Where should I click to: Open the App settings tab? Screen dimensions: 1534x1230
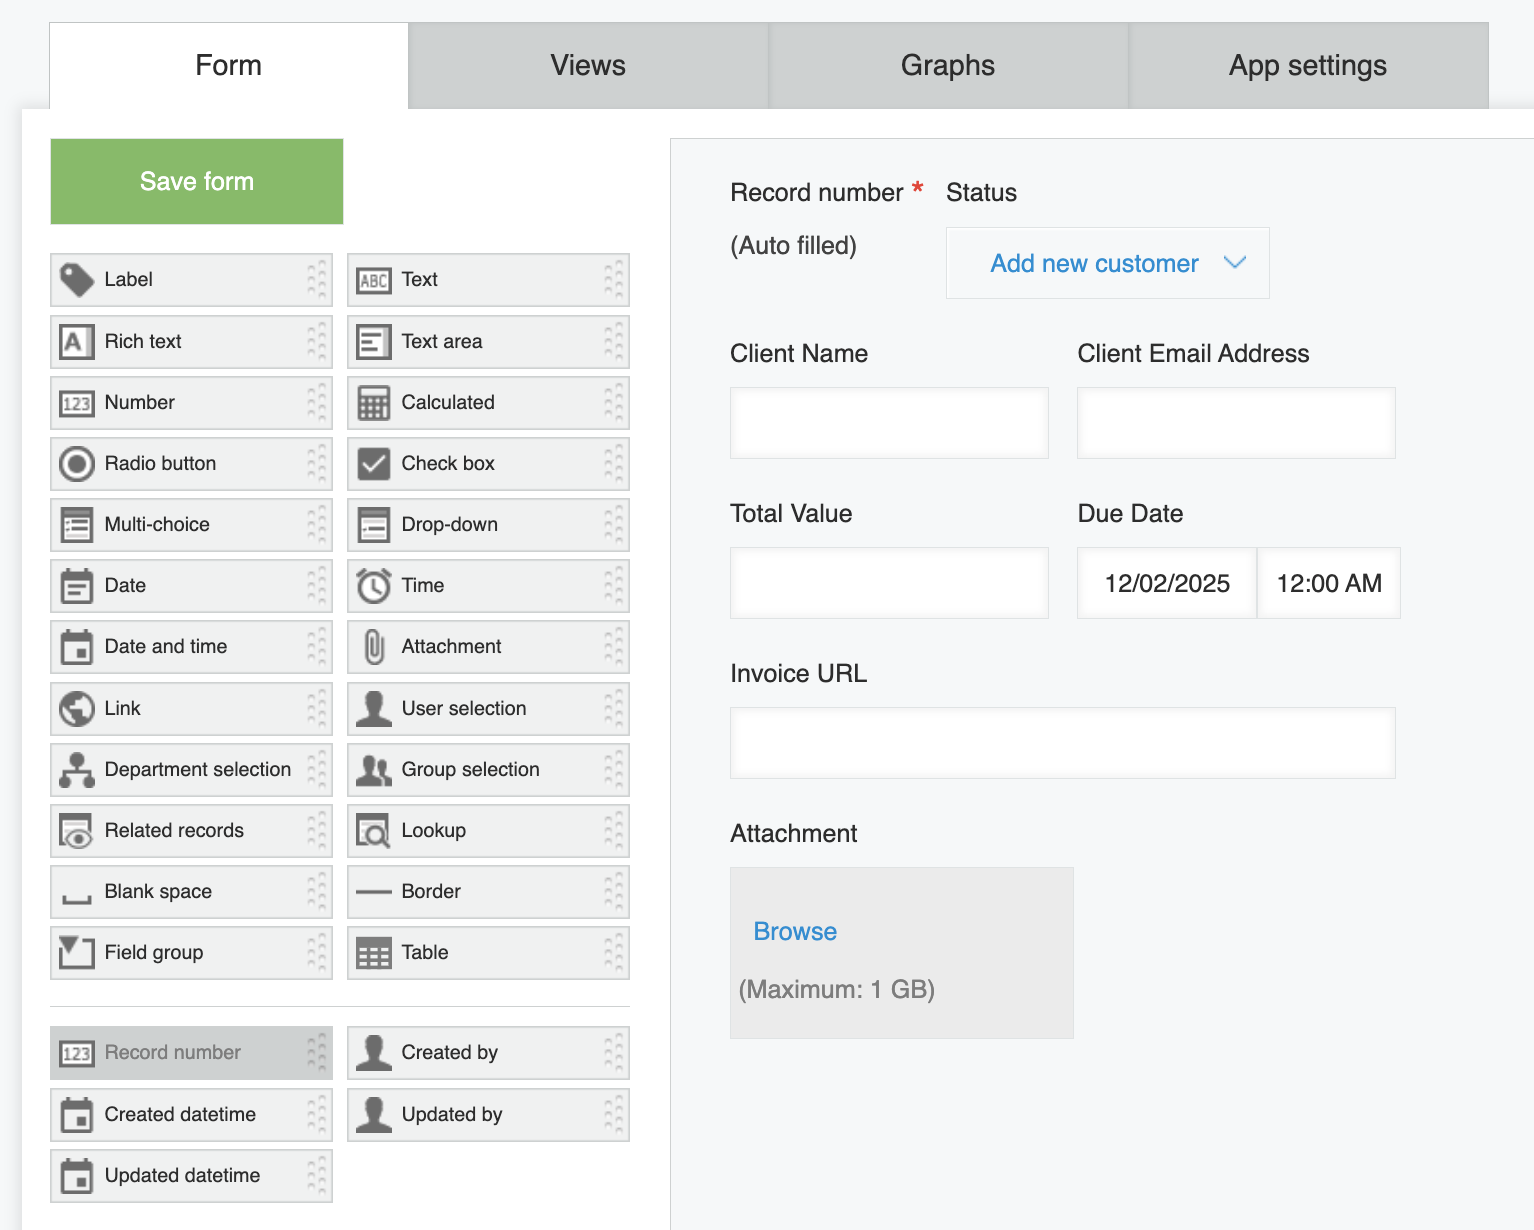tap(1306, 64)
